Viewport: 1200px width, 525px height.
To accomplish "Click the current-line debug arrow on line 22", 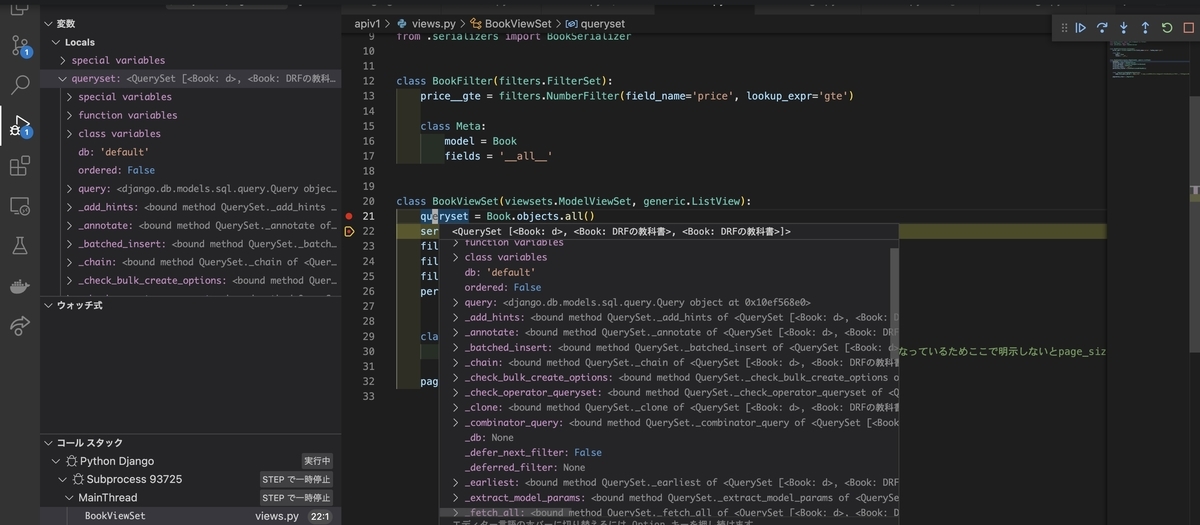I will 349,231.
